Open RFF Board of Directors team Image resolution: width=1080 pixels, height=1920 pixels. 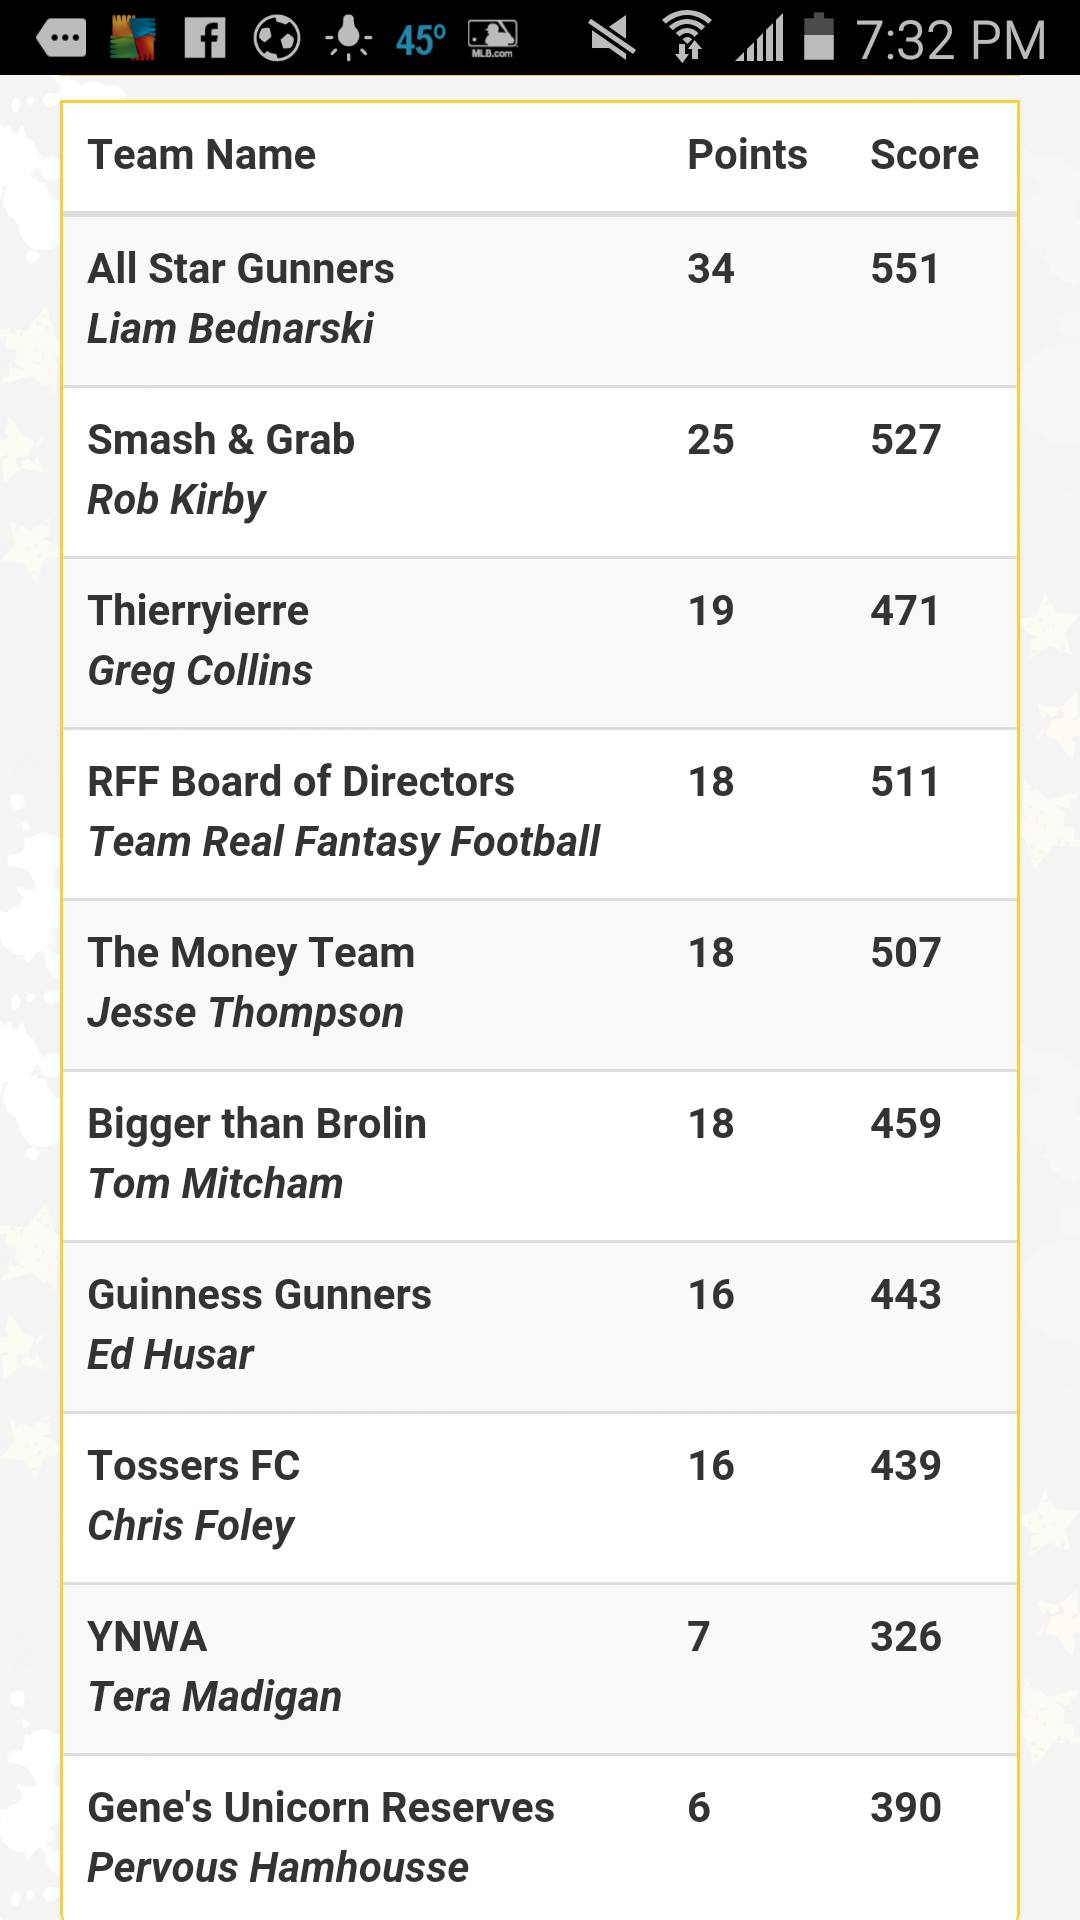tap(540, 814)
